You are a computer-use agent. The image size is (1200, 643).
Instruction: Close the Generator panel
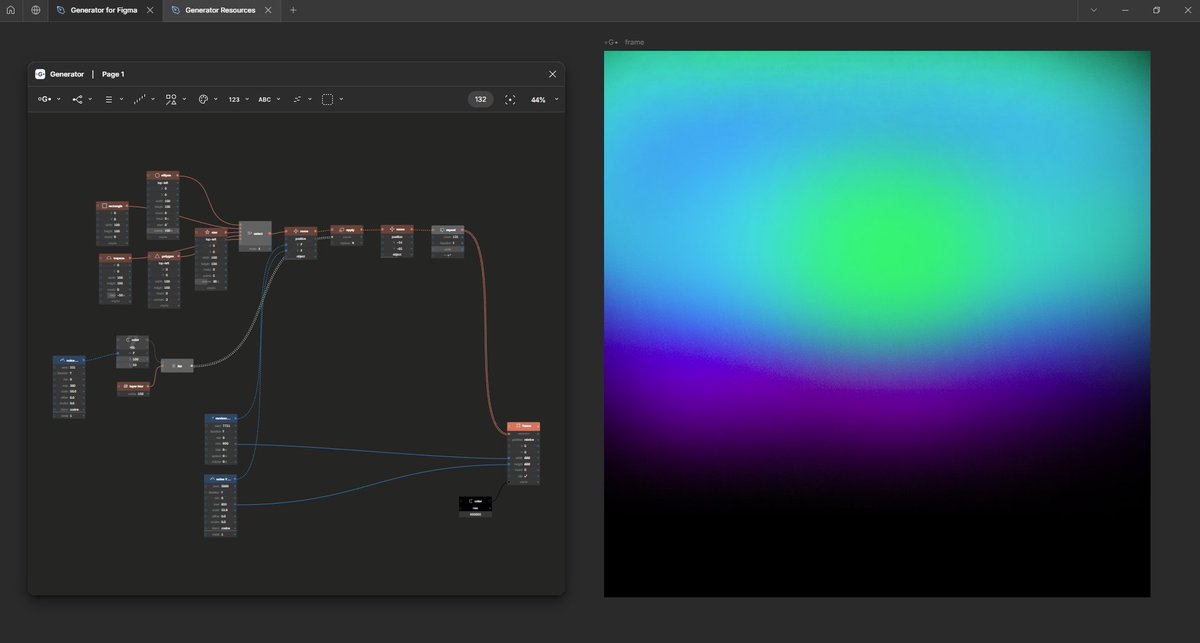(x=552, y=74)
